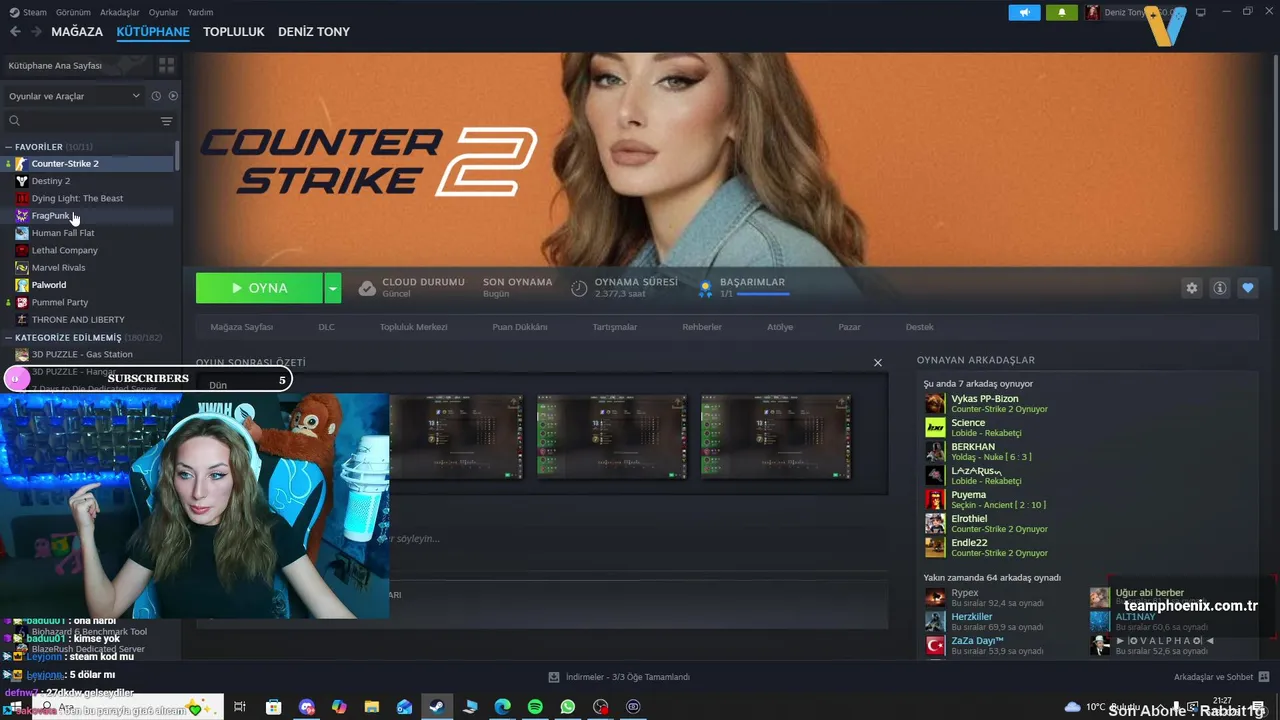Open the DLC link

[327, 327]
